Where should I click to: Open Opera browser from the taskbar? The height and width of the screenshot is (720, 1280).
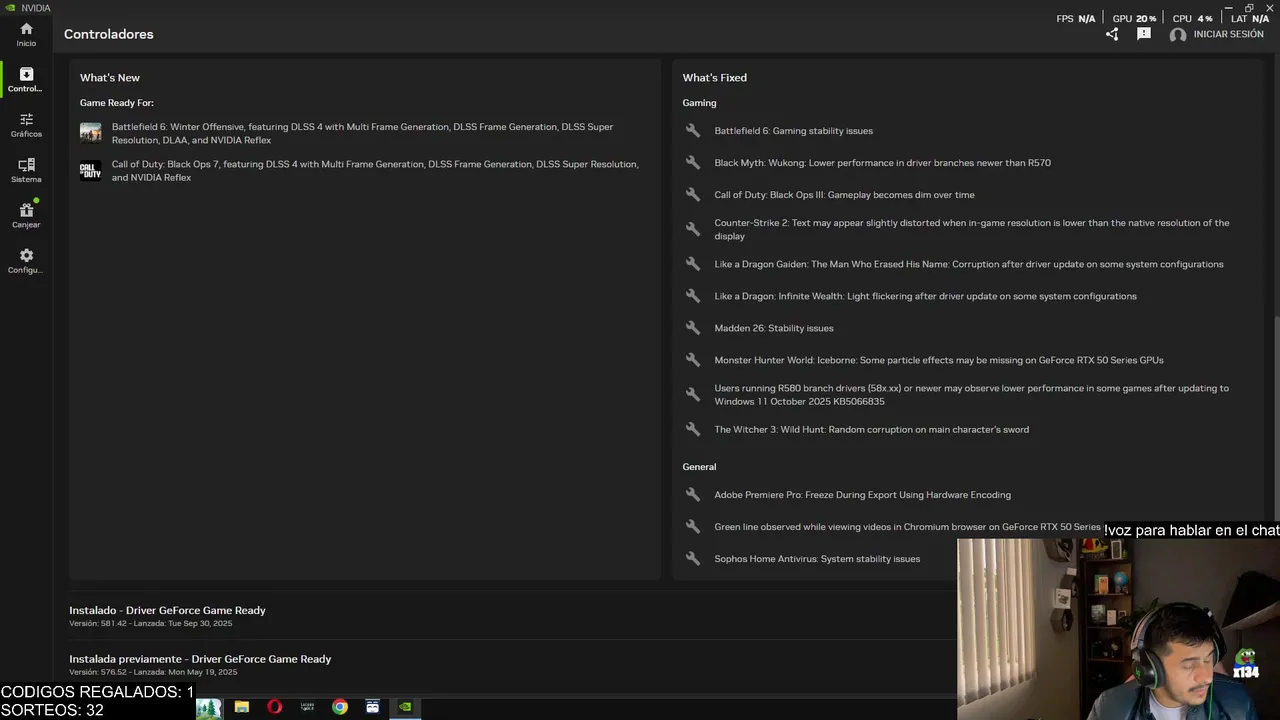(x=275, y=707)
